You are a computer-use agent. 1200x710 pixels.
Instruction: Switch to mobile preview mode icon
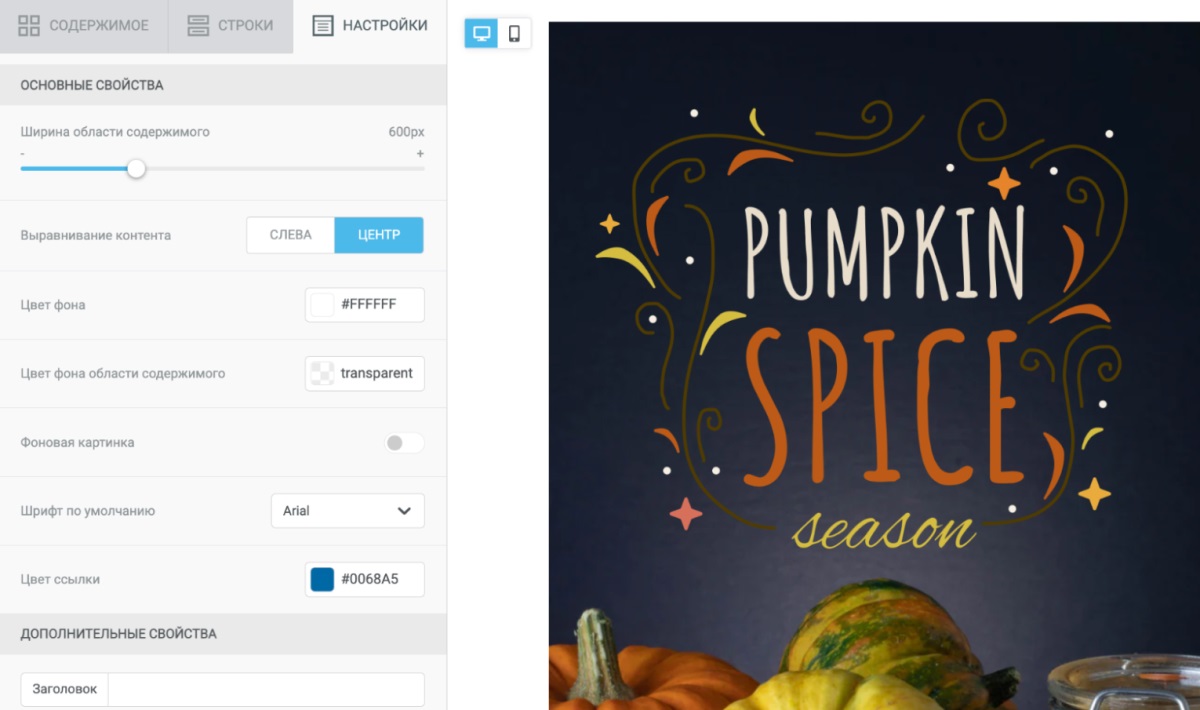(x=514, y=33)
